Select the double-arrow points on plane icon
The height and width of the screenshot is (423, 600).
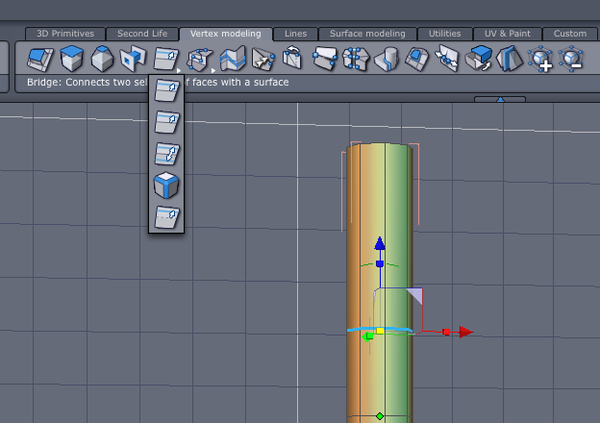pyautogui.click(x=448, y=58)
